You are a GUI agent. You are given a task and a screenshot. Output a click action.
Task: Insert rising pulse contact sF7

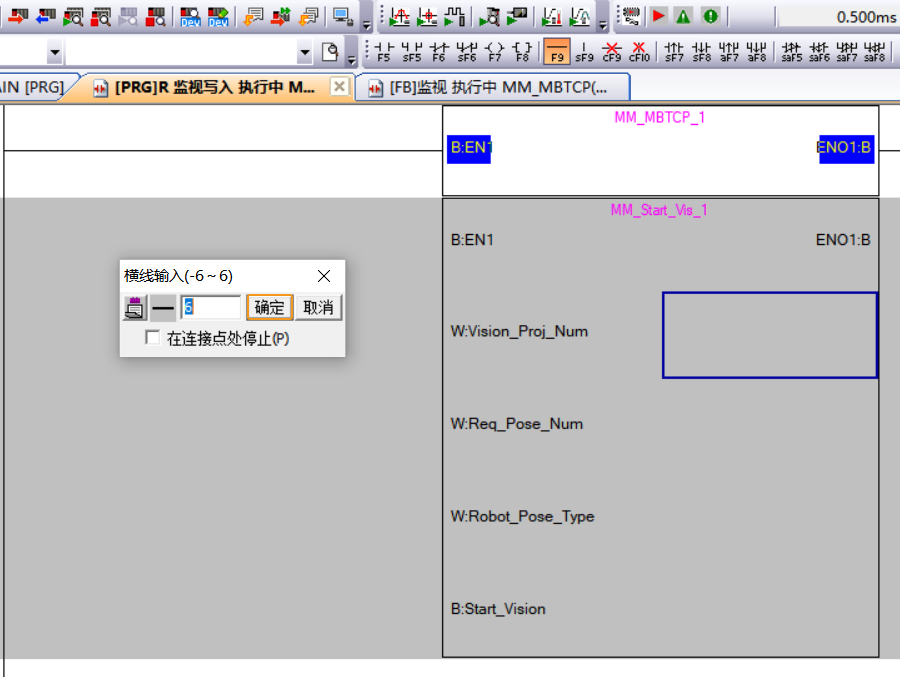point(674,52)
